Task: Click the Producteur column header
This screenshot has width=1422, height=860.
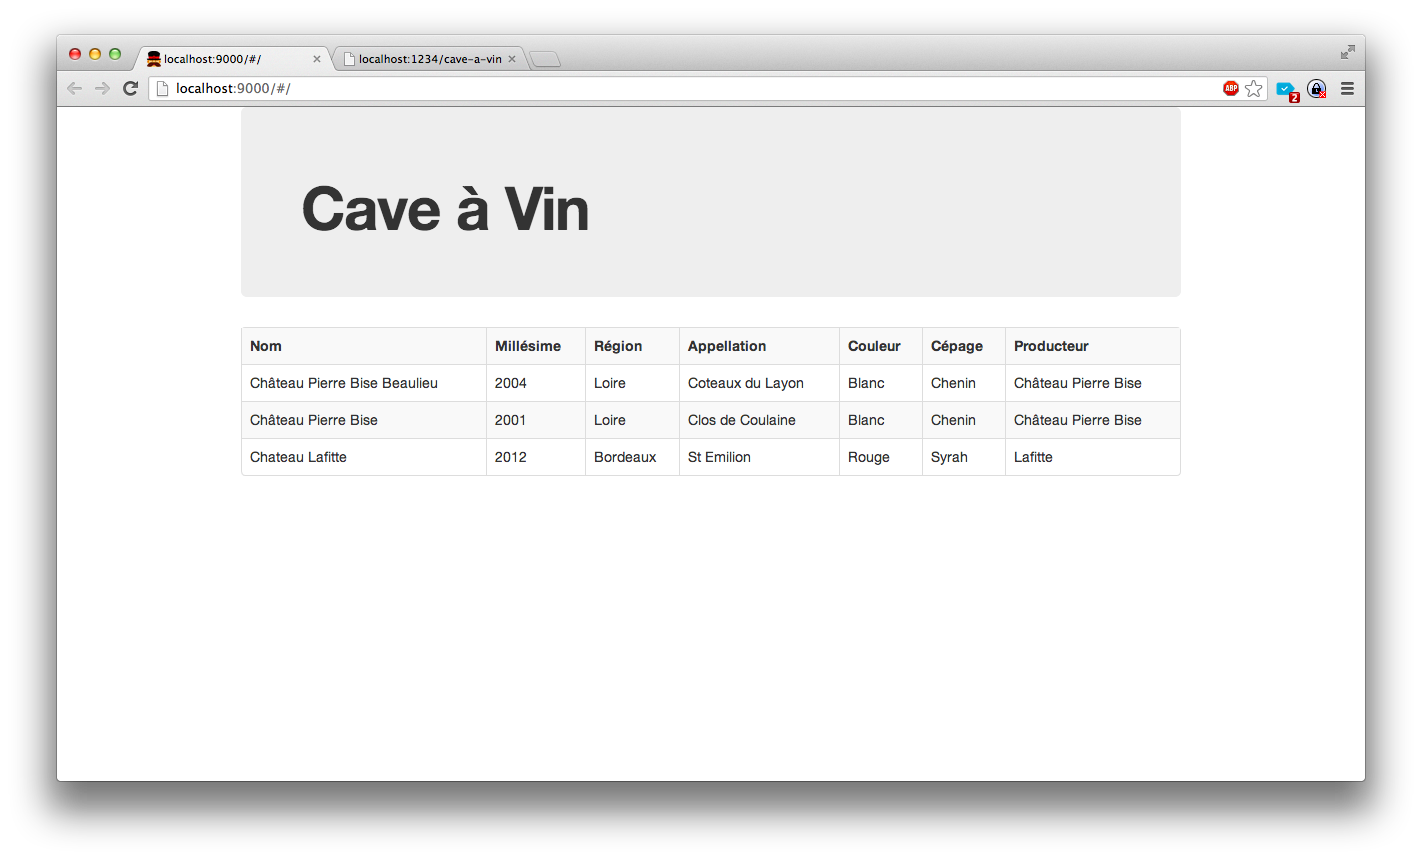Action: pos(1093,346)
